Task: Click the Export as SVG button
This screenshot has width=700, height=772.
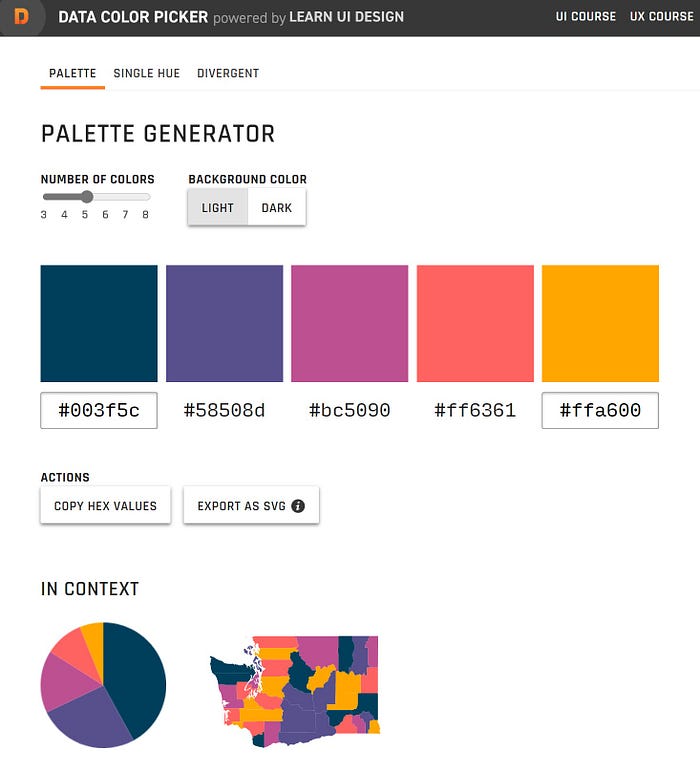Action: 251,506
